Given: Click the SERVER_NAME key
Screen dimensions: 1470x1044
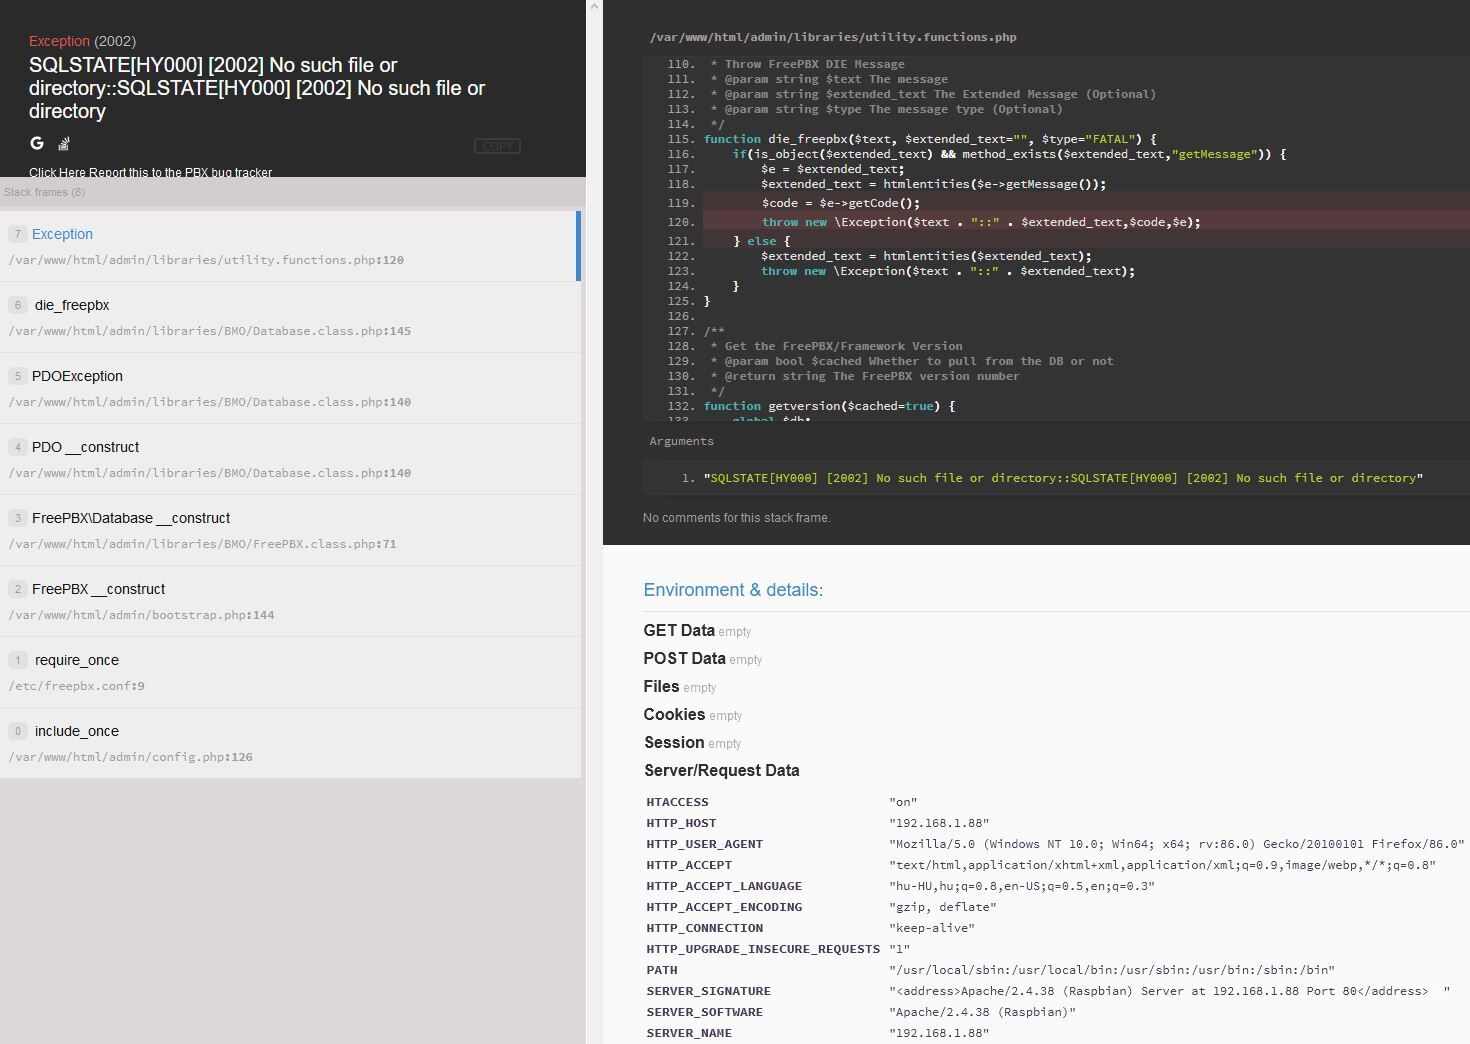Looking at the screenshot, I should click(x=689, y=1033).
